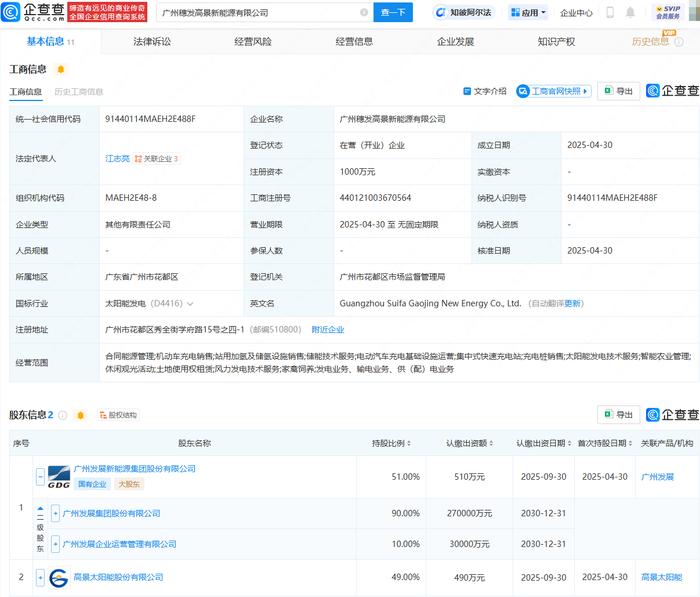Viewport: 700px width, 597px height.
Task: Open 附近企业 link
Action: coord(328,330)
